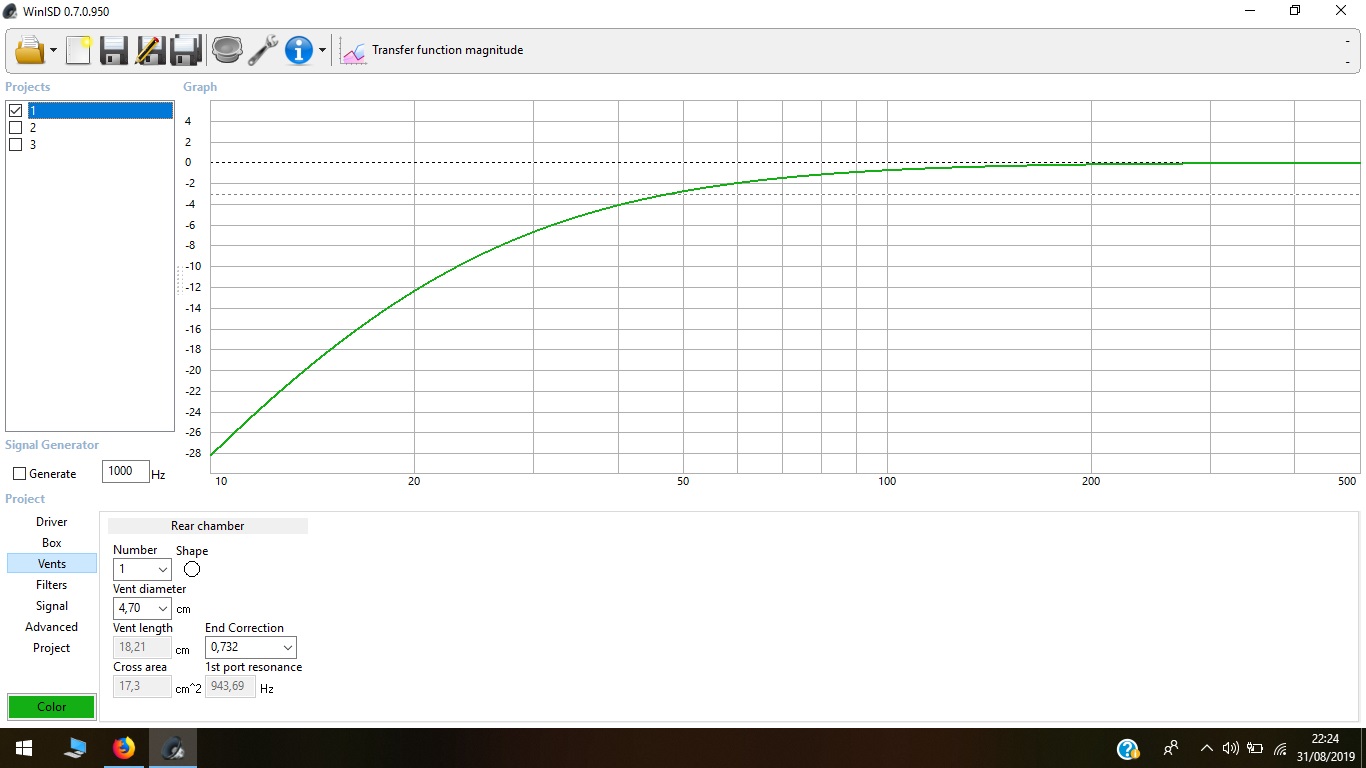Viewport: 1366px width, 768px height.
Task: Click Save All stacked floppy disks icon
Action: (x=187, y=50)
